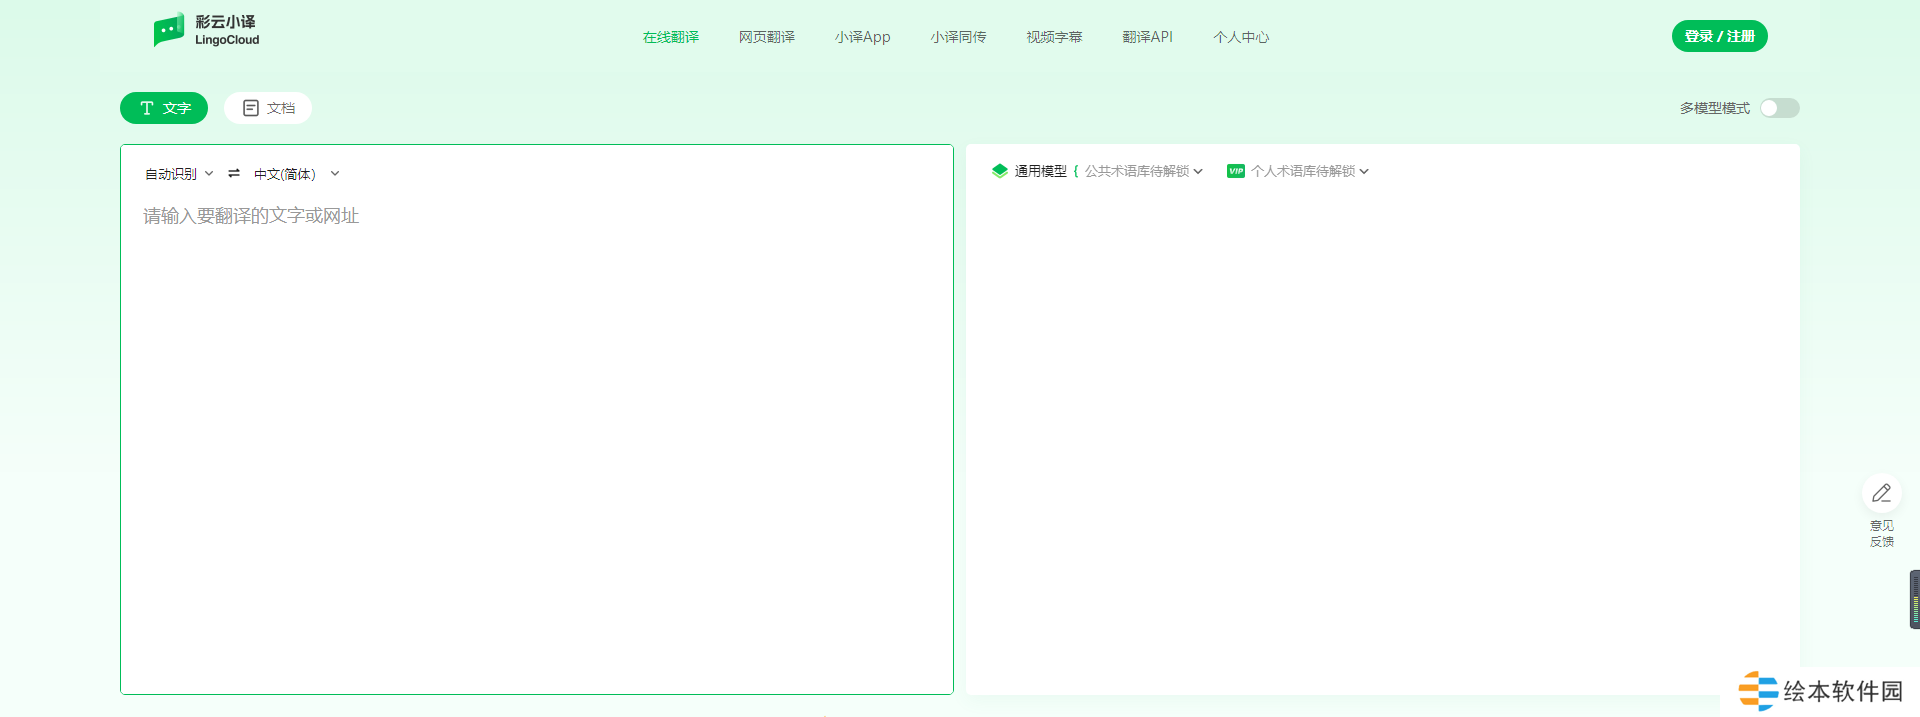Click the feedback pencil icon

click(1881, 493)
